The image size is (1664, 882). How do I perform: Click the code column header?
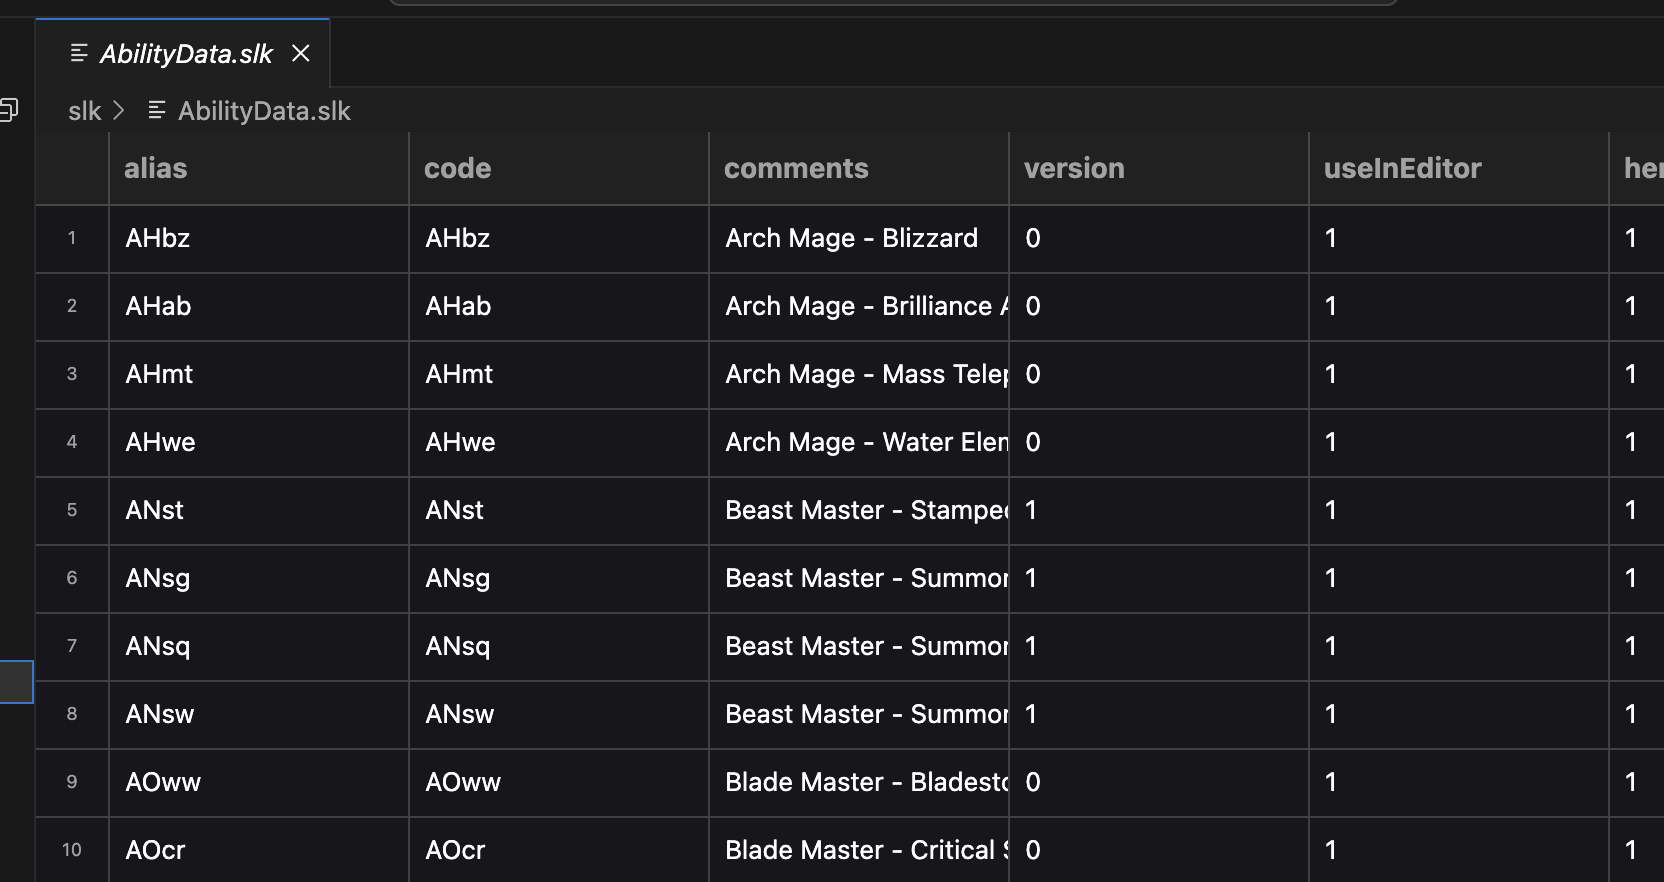pyautogui.click(x=559, y=168)
